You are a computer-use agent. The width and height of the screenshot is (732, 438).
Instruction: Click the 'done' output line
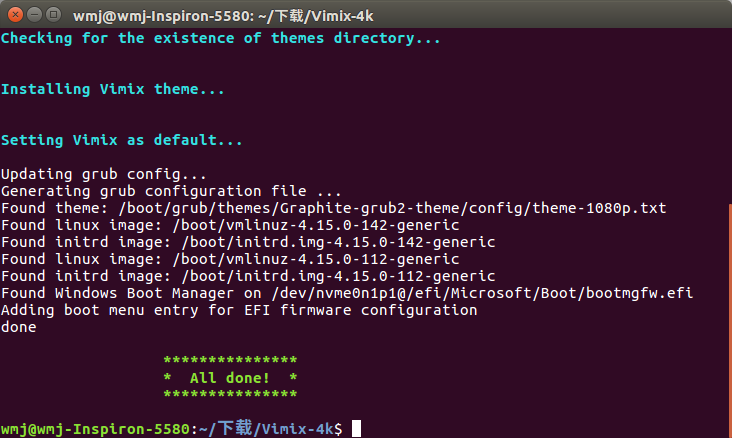(19, 327)
